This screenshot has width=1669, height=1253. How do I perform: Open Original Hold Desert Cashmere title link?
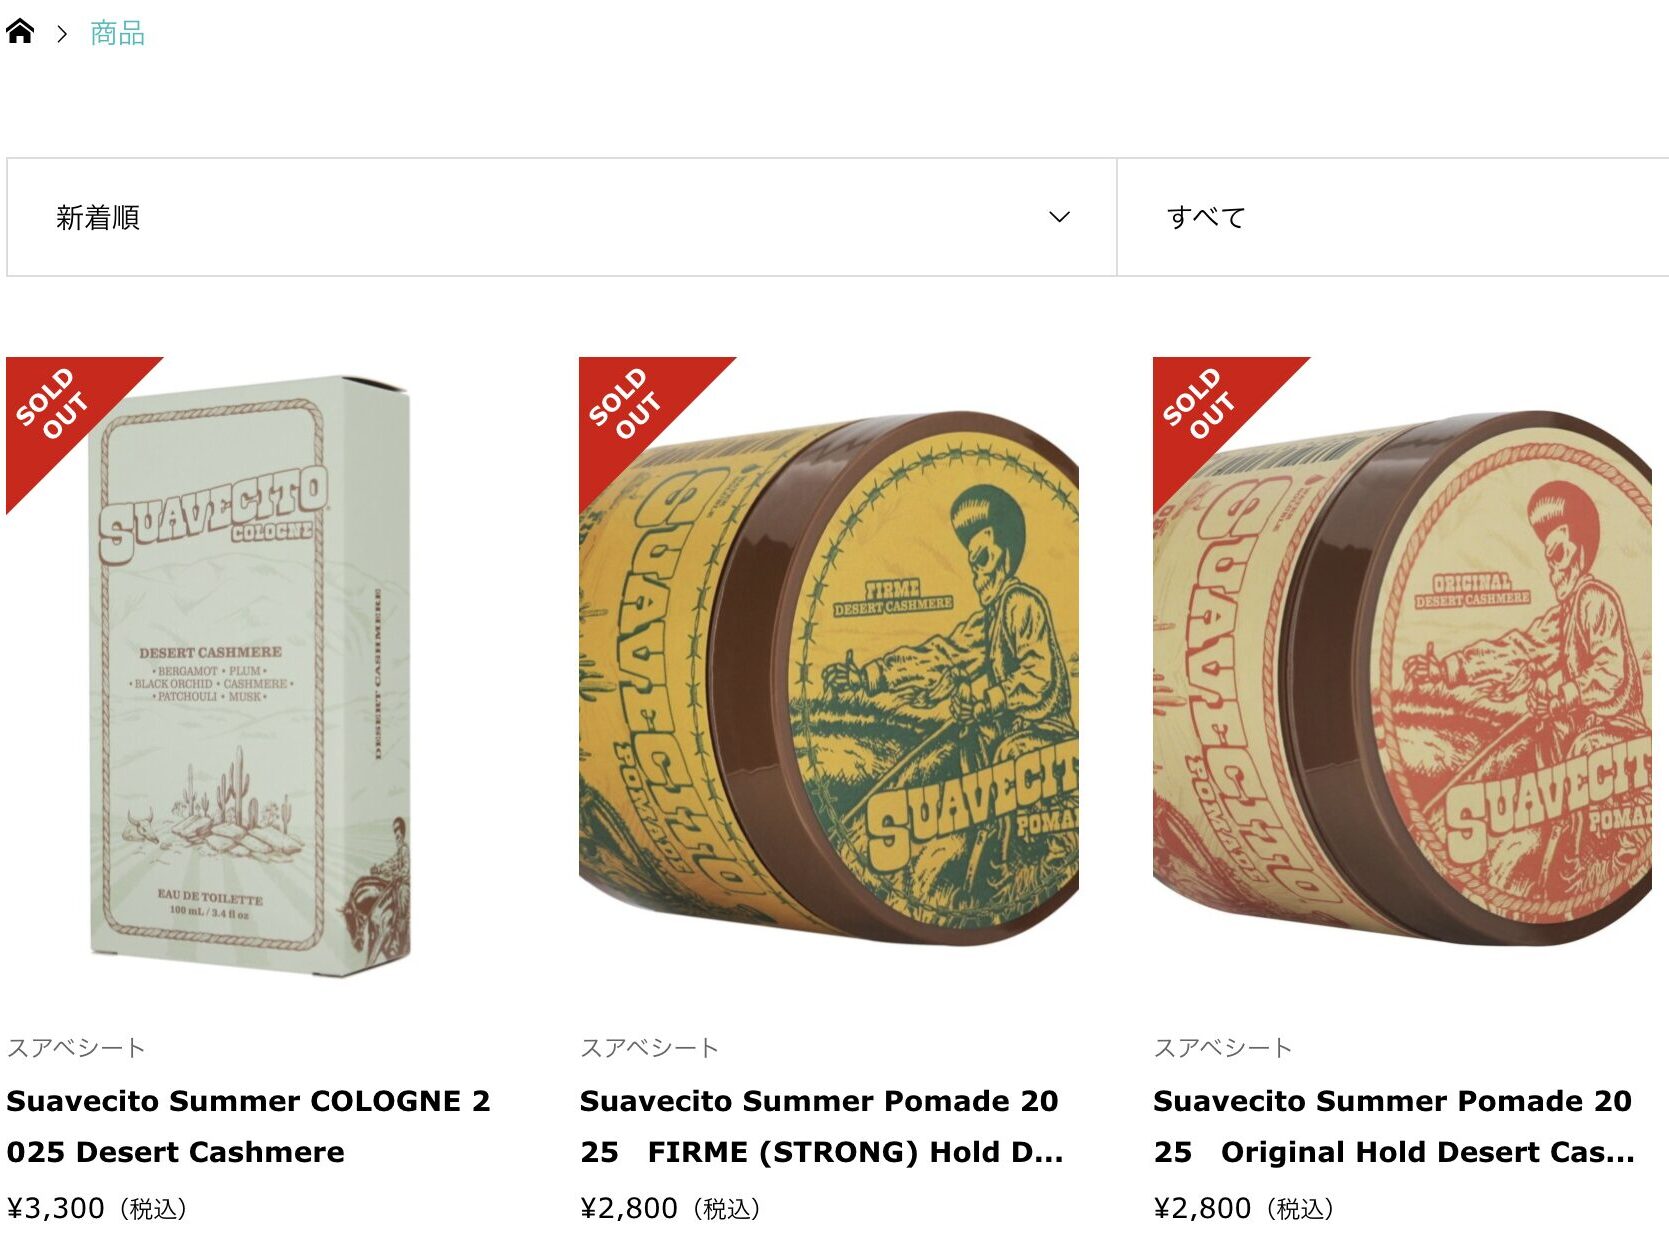click(x=1394, y=1126)
